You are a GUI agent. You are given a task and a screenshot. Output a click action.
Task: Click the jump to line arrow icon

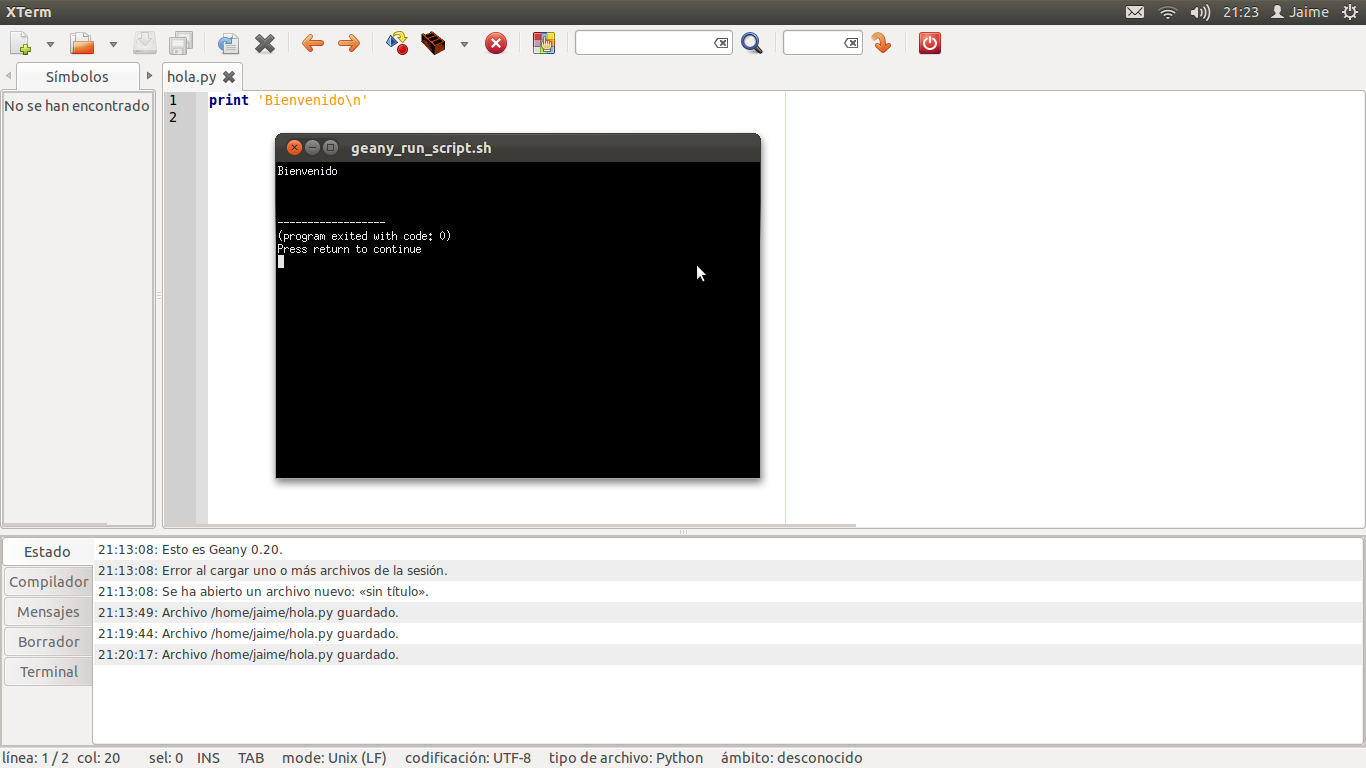[x=881, y=43]
